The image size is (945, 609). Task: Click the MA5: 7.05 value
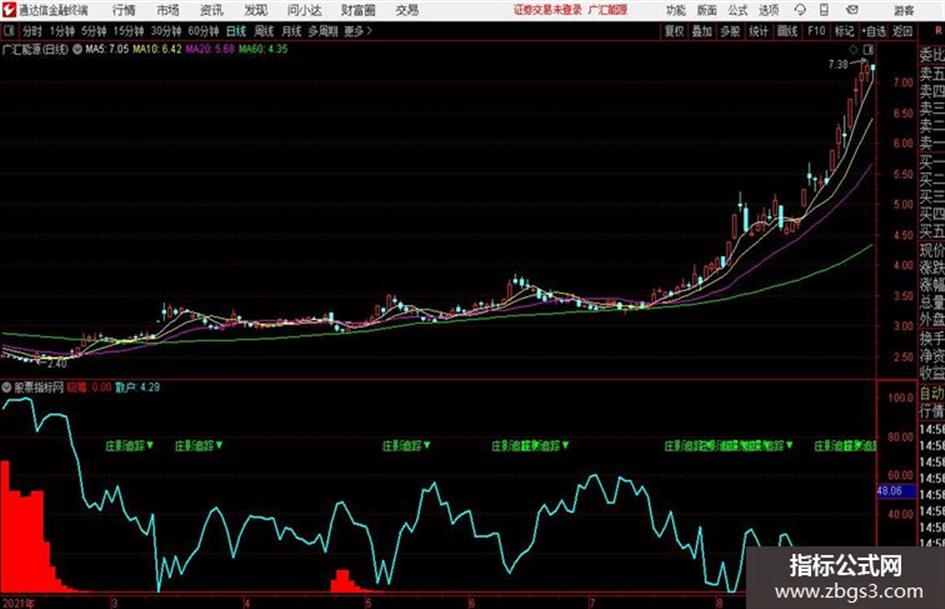107,49
